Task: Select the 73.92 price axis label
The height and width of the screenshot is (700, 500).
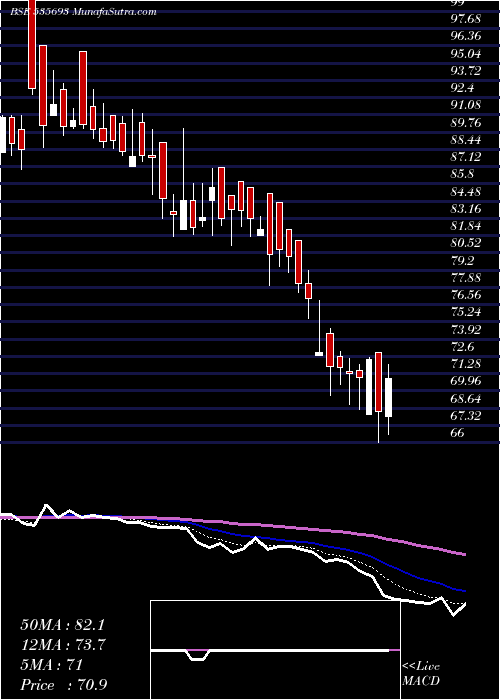Action: pos(466,329)
